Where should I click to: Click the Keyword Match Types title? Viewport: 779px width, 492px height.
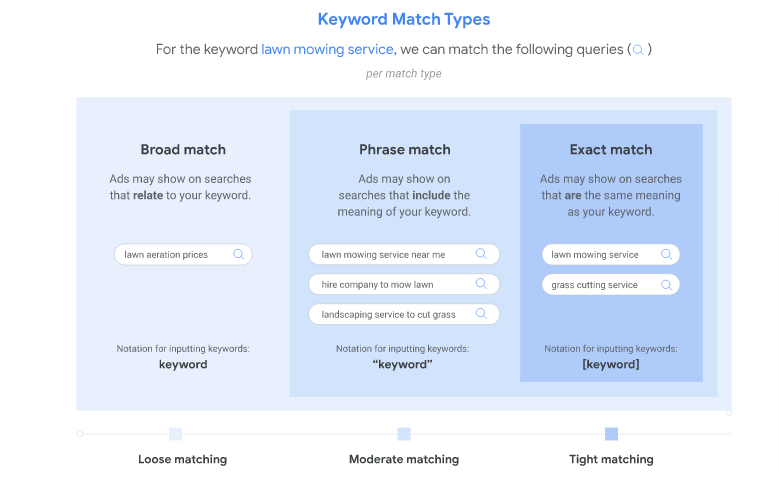tap(404, 19)
